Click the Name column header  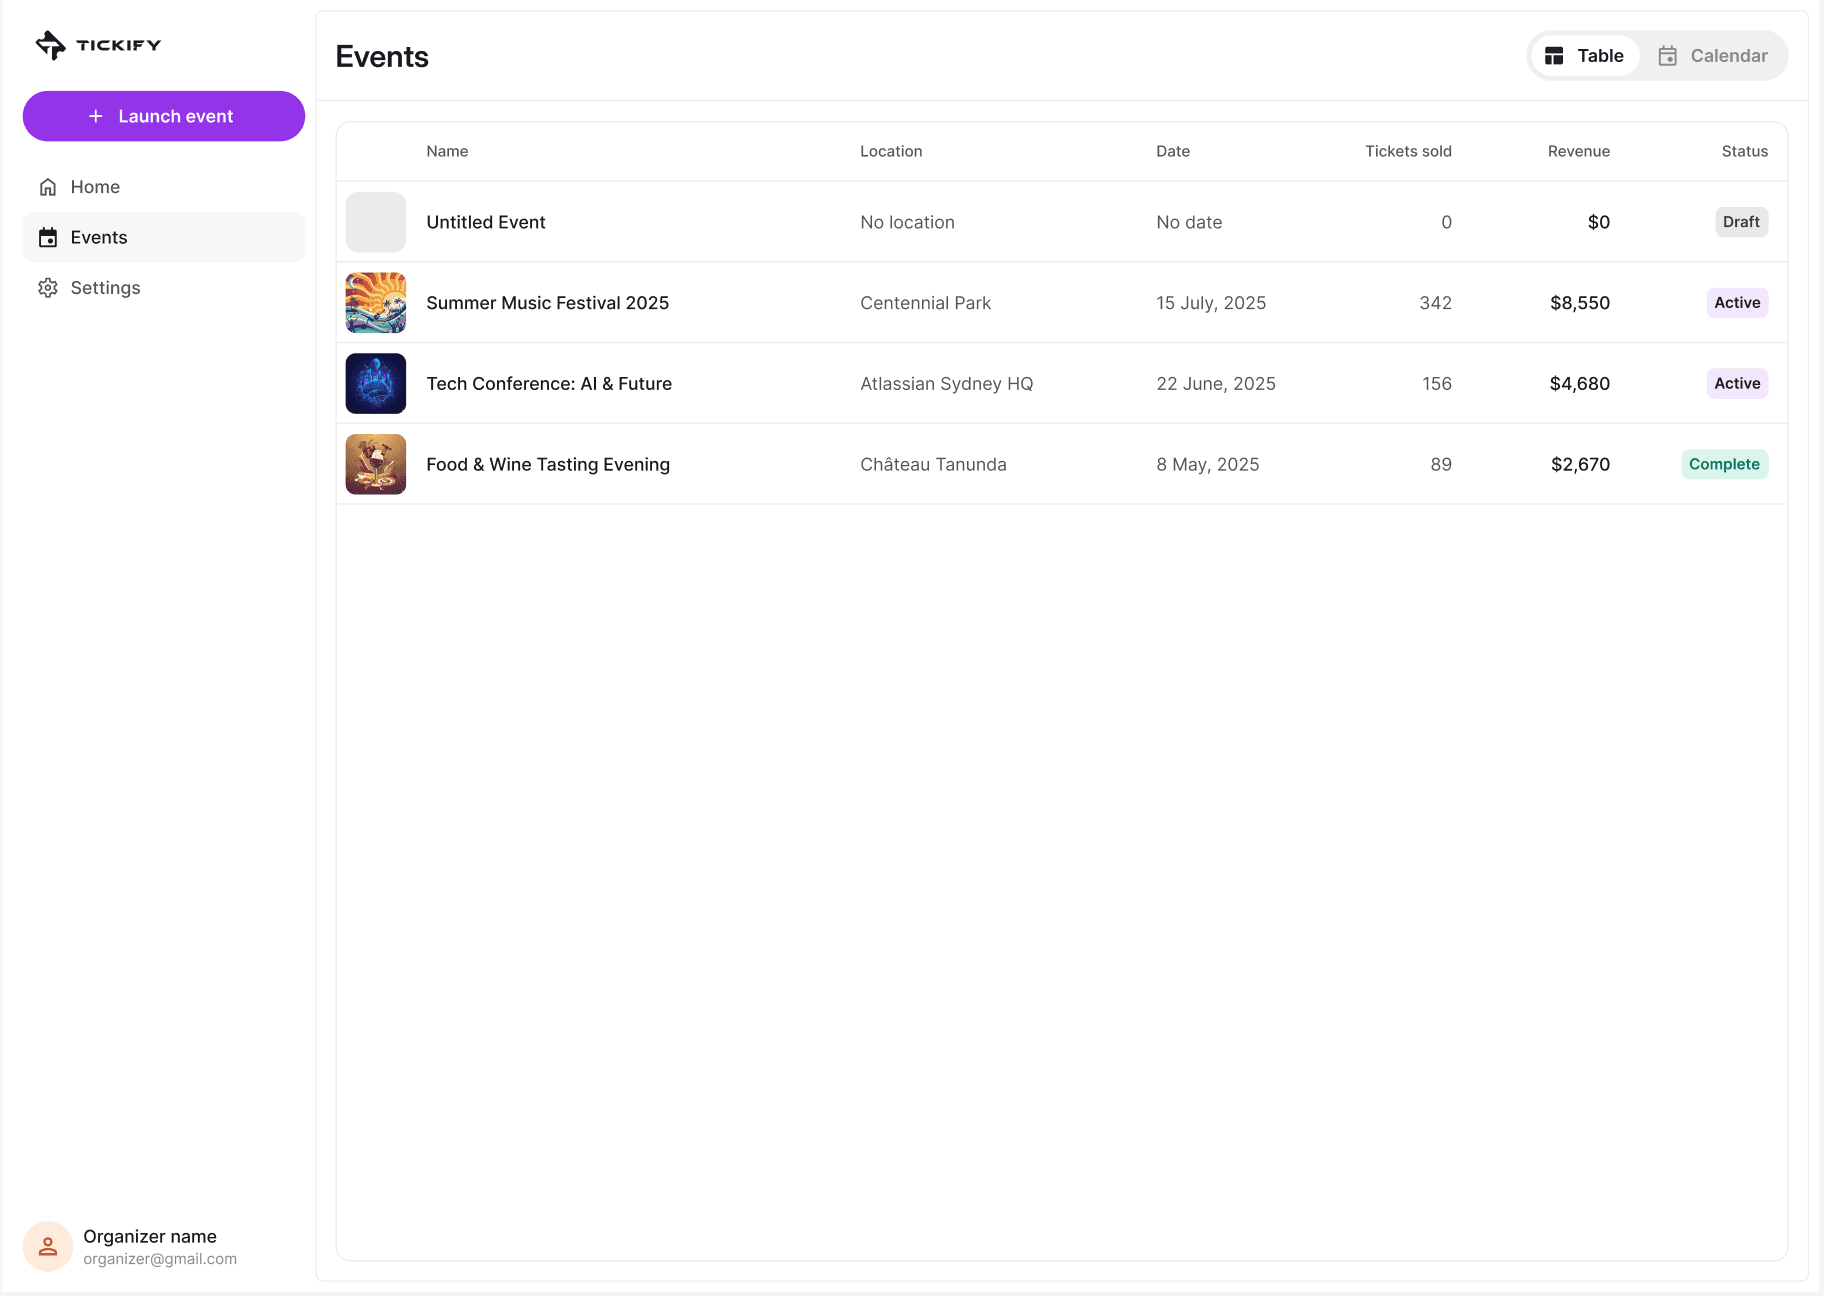click(x=447, y=151)
